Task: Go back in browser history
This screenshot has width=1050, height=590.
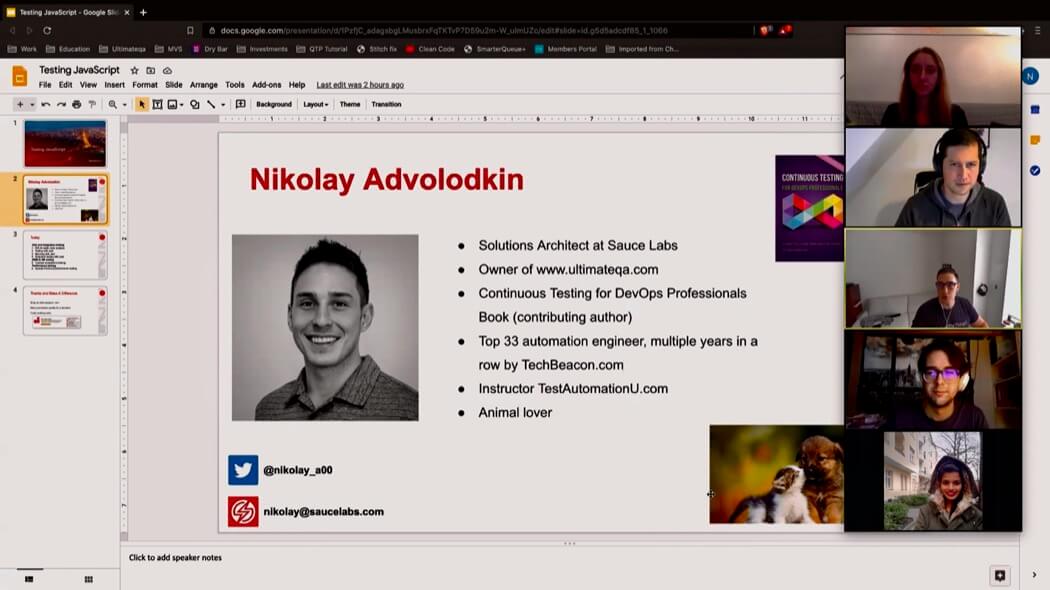Action: point(12,30)
